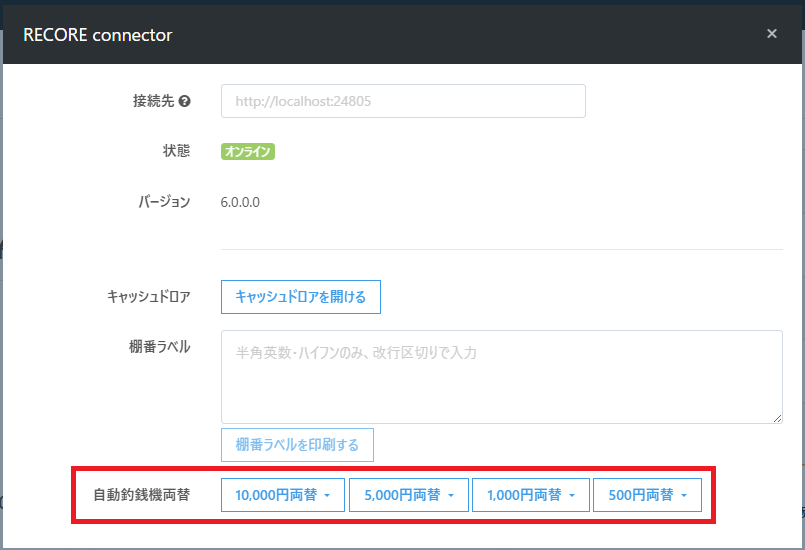Open the 10,000円両替 dropdown
The width and height of the screenshot is (805, 550).
point(283,495)
